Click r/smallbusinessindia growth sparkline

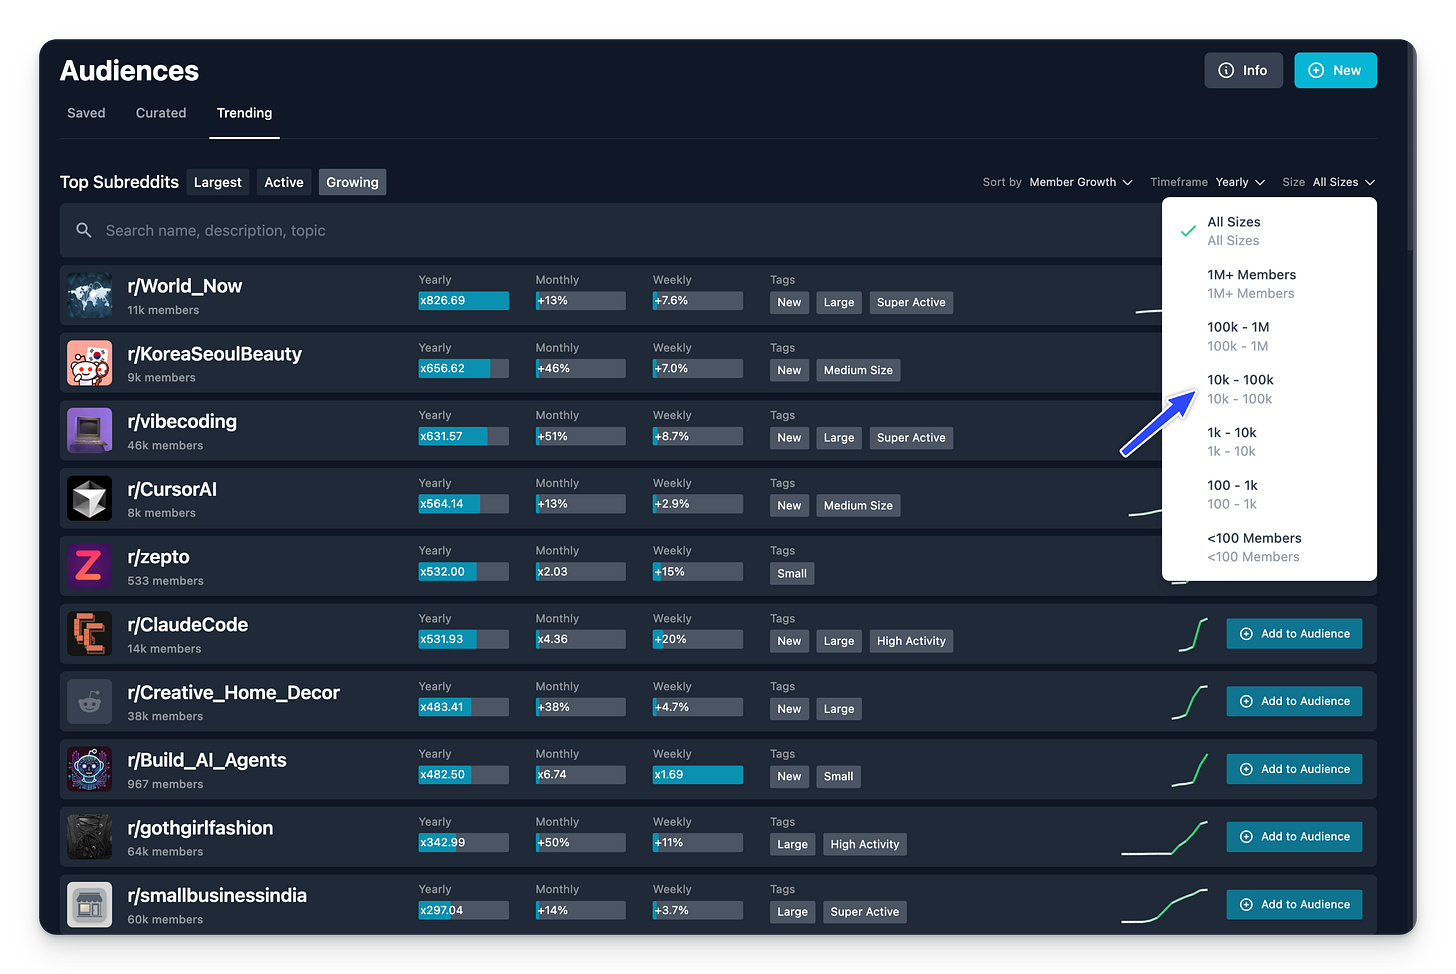coord(1165,905)
